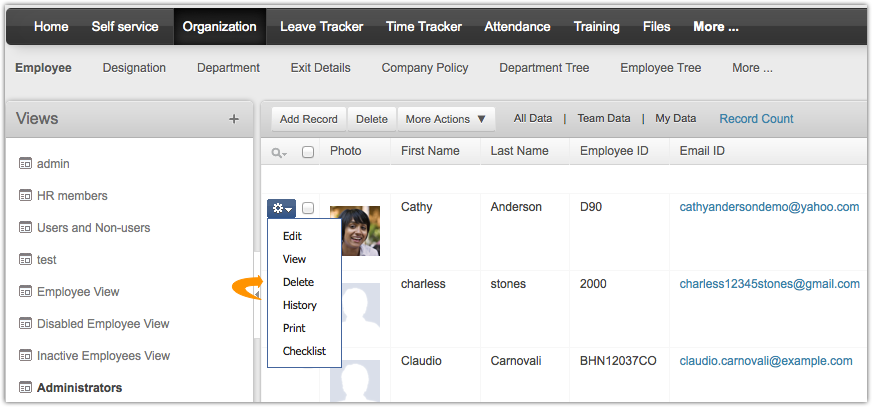This screenshot has width=872, height=407.
Task: Choose History from the row context menu
Action: coord(300,305)
